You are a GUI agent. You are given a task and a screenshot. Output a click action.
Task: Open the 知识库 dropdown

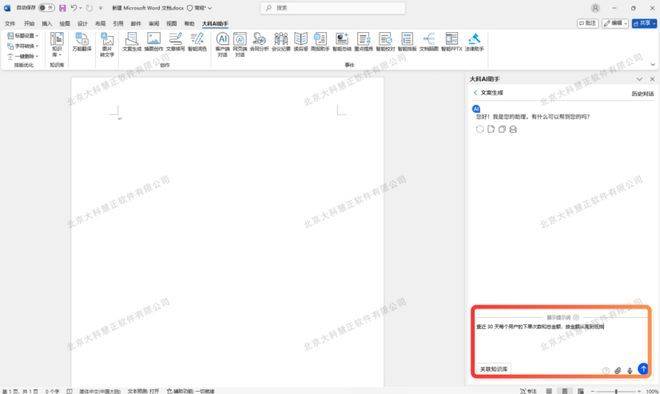[57, 45]
